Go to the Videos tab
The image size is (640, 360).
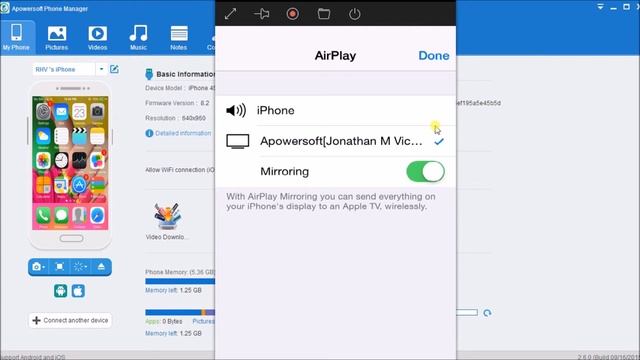[x=98, y=38]
